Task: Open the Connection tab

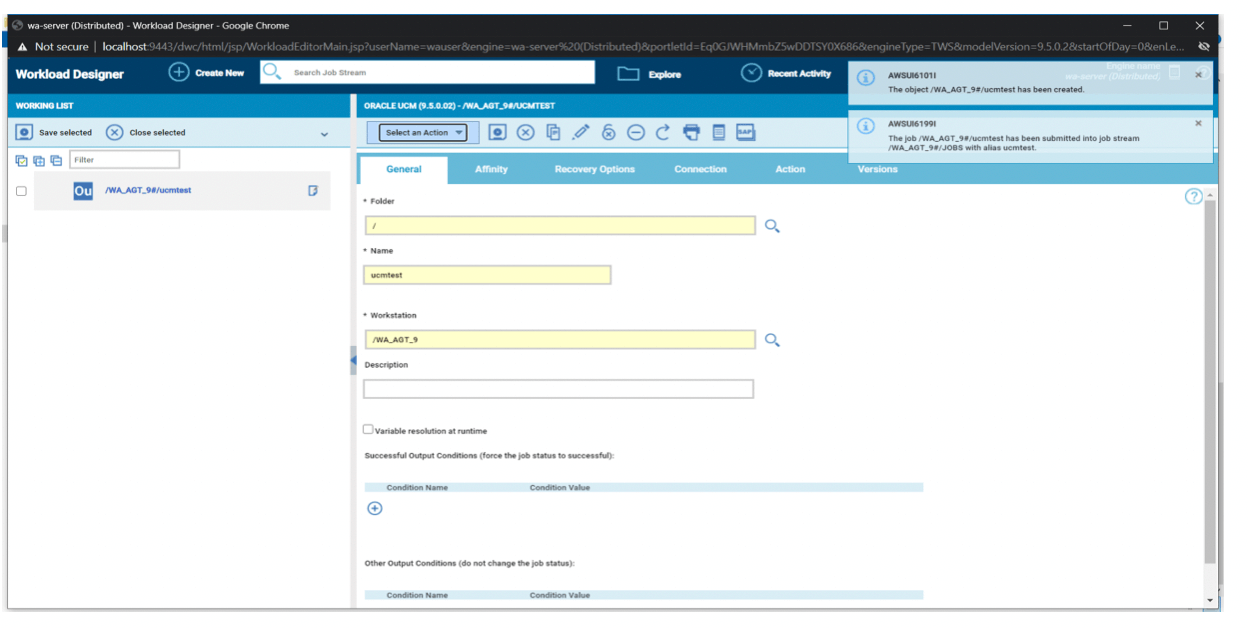Action: [x=700, y=169]
